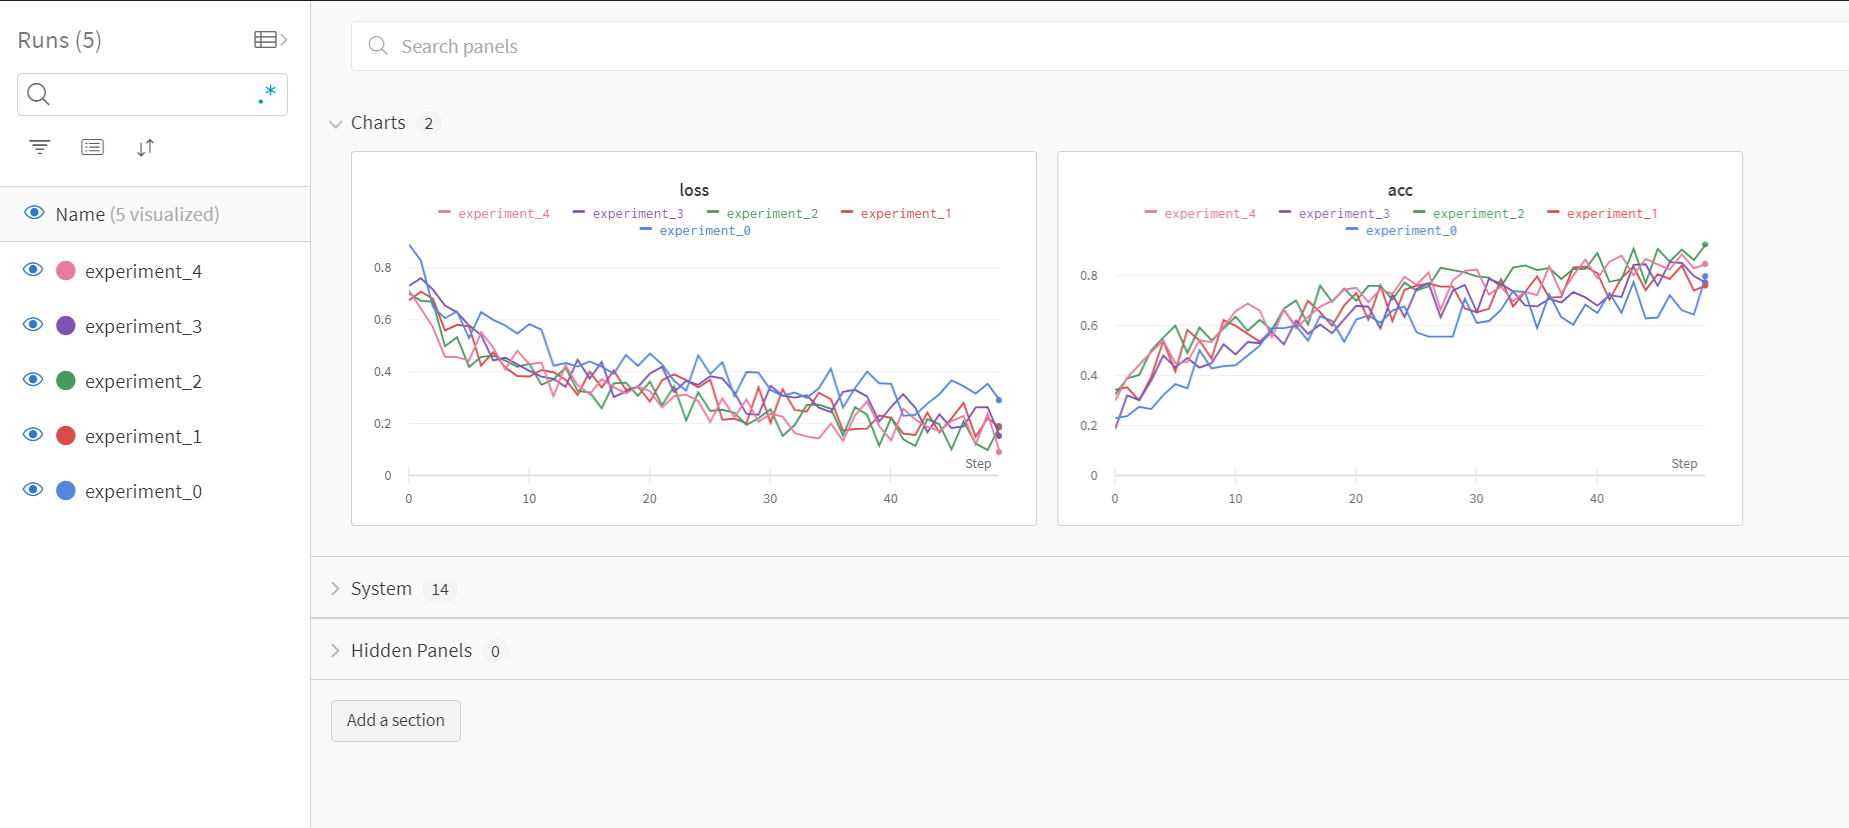
Task: Open the sort runs arrows icon
Action: (x=145, y=148)
